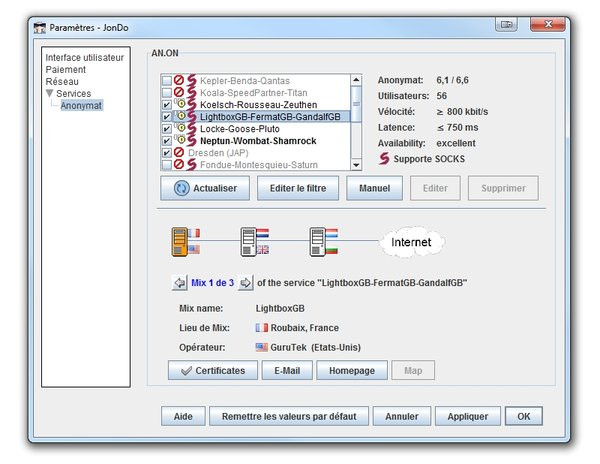Click the SOCKS icon on LightboxGB-FermatGB-GandalfGB row

(x=191, y=116)
